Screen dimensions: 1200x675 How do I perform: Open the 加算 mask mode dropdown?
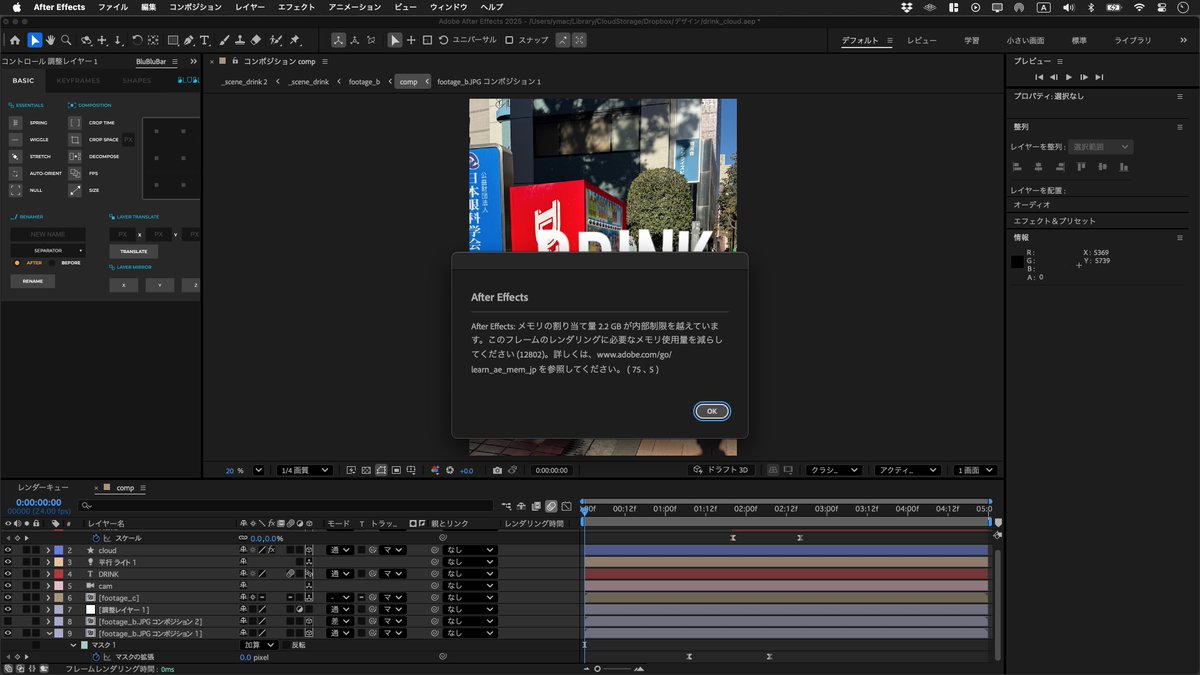(x=258, y=645)
